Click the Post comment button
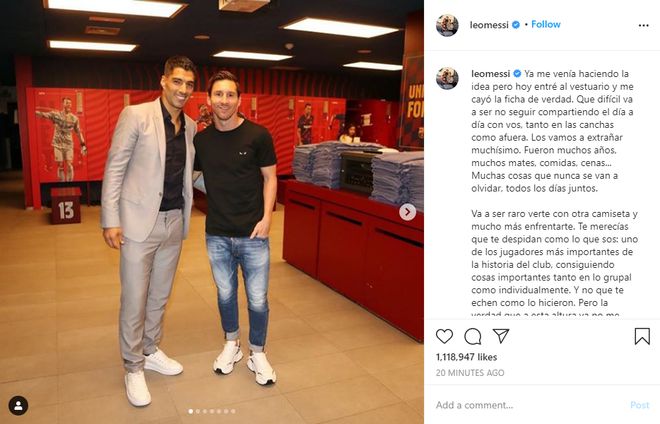Image resolution: width=660 pixels, height=424 pixels. (x=640, y=405)
